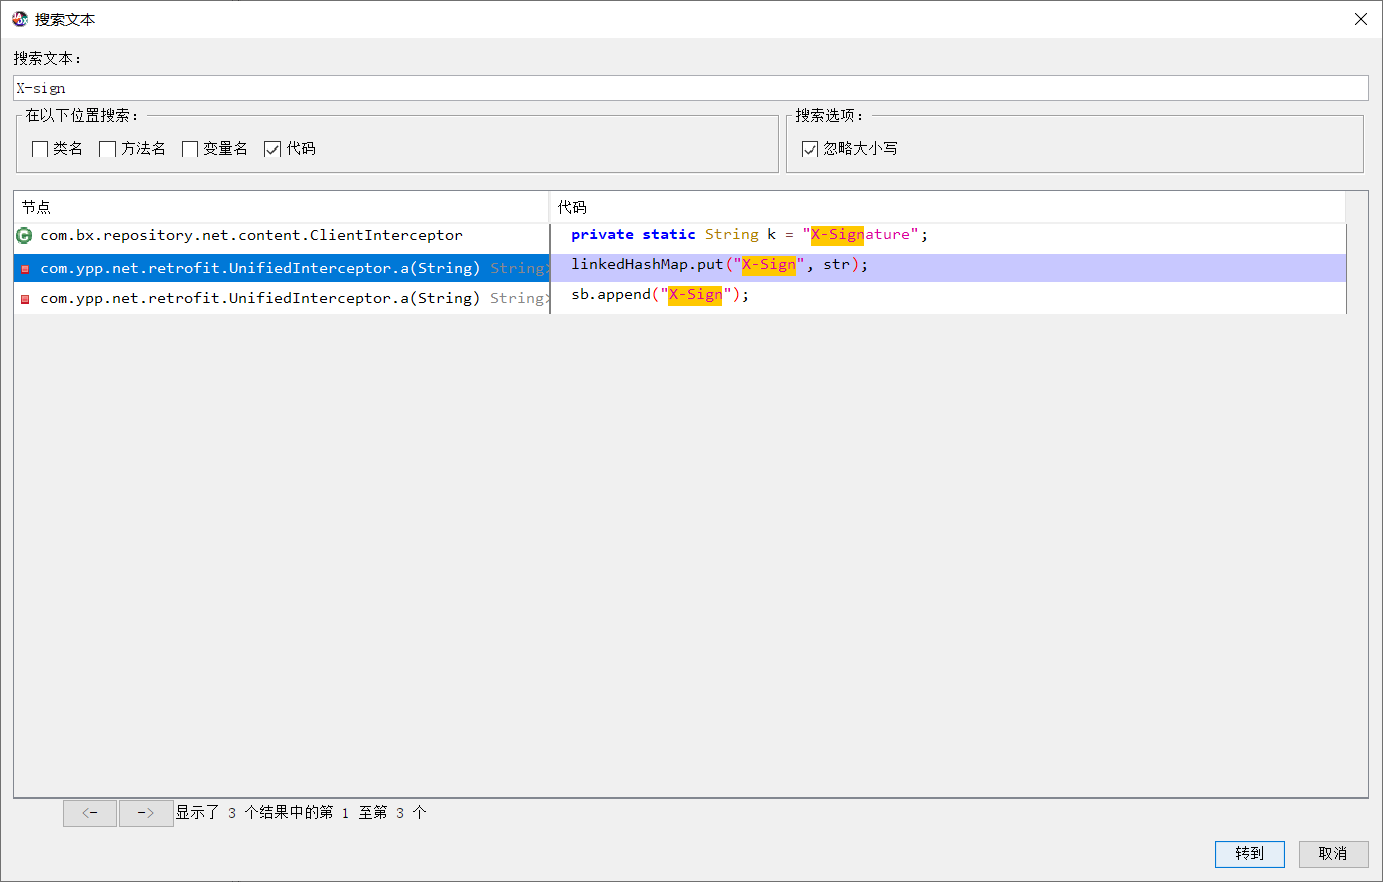Click the search text field containing X-sign
This screenshot has height=882, width=1383.
(x=690, y=88)
